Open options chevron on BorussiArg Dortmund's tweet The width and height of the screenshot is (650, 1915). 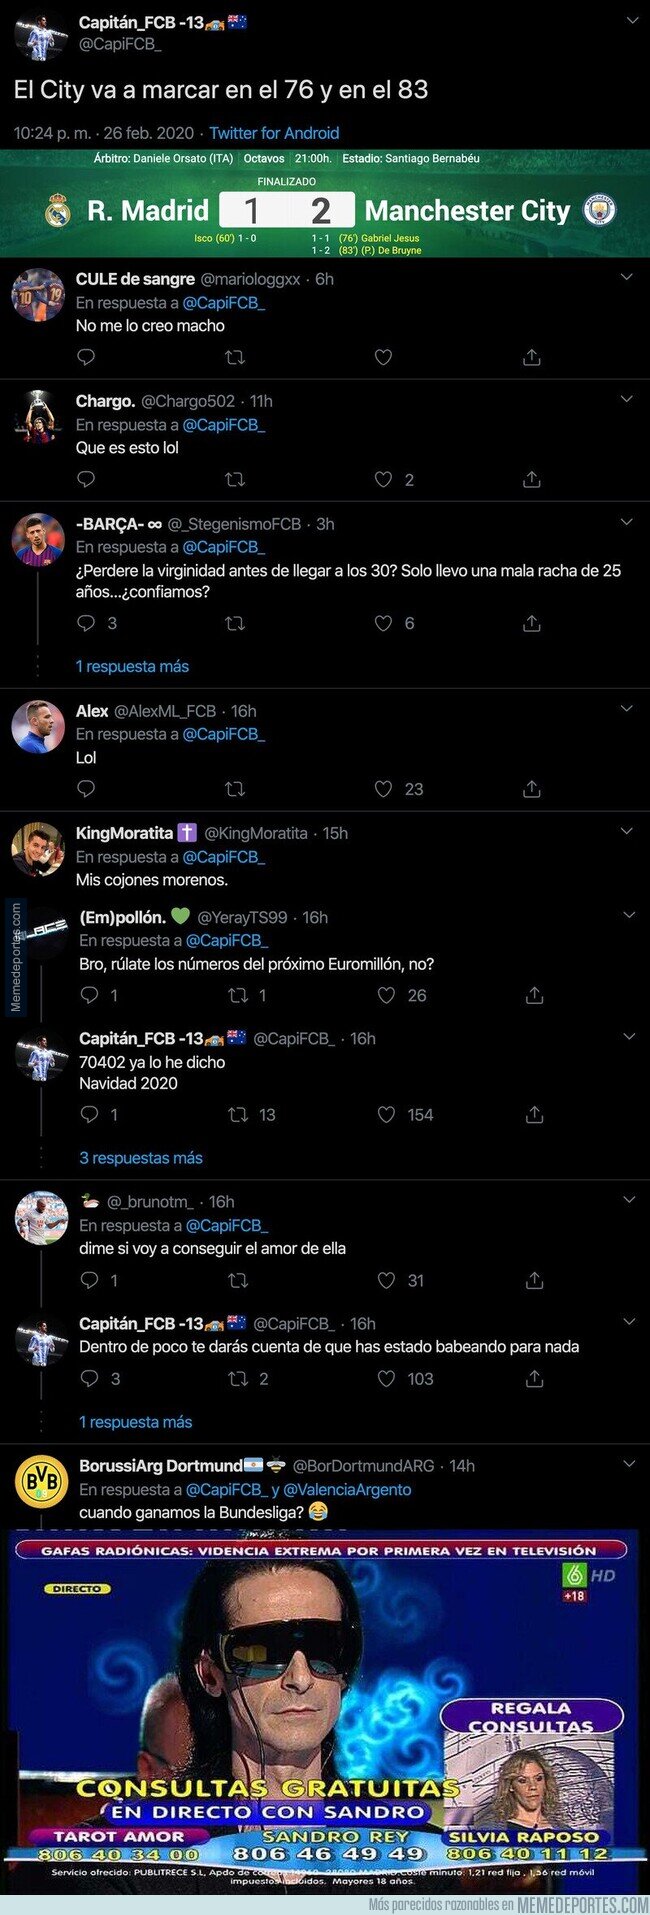click(629, 1464)
